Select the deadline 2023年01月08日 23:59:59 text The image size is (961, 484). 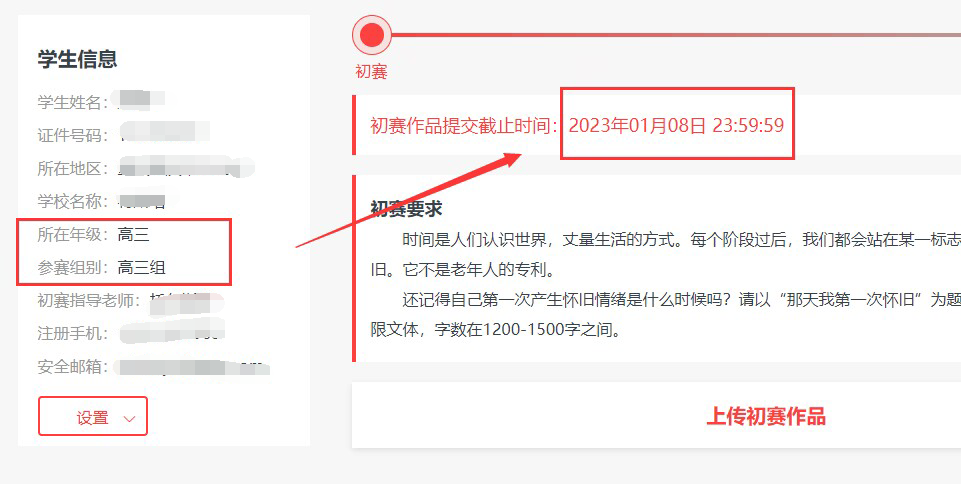point(677,125)
